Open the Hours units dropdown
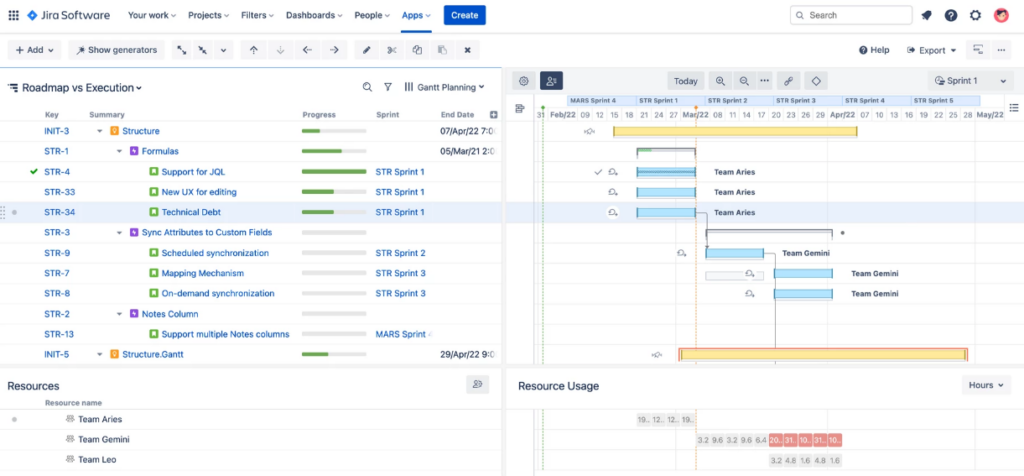1024x476 pixels. 986,385
